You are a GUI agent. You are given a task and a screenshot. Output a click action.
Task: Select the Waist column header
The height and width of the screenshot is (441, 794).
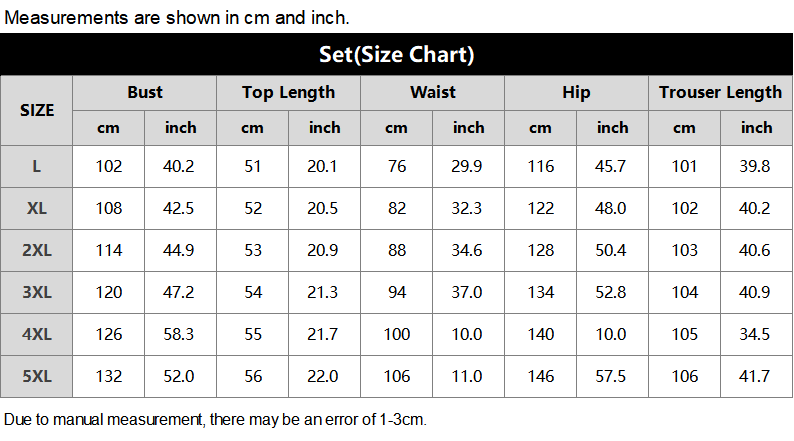[432, 93]
